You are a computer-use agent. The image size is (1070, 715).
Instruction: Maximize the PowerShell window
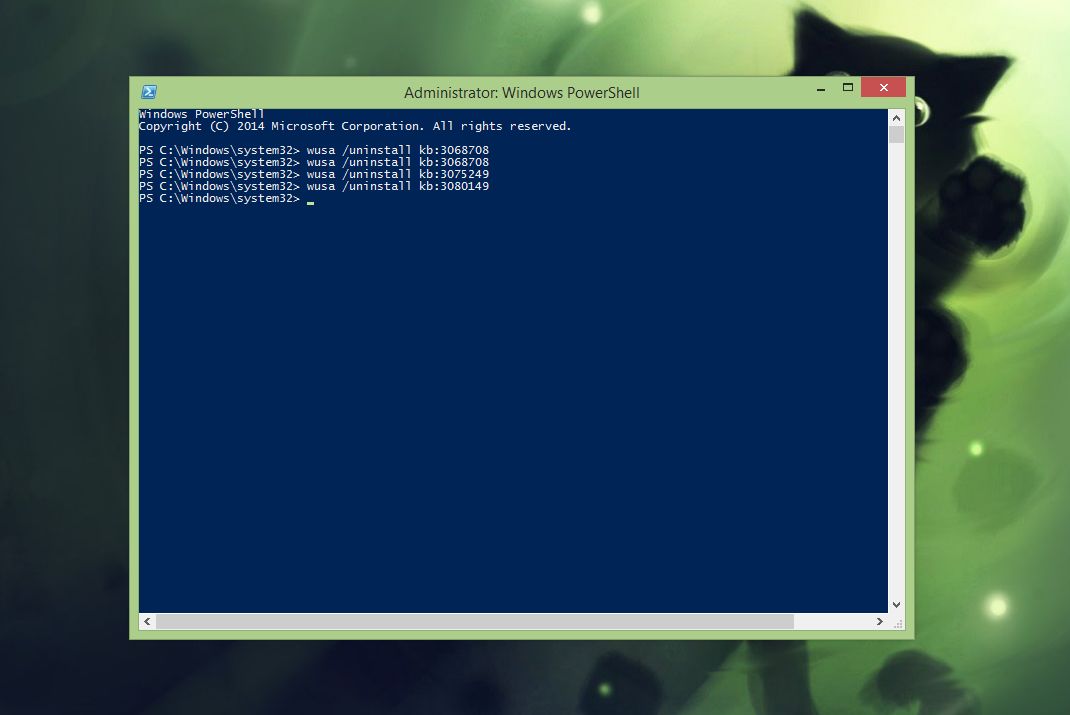(848, 87)
